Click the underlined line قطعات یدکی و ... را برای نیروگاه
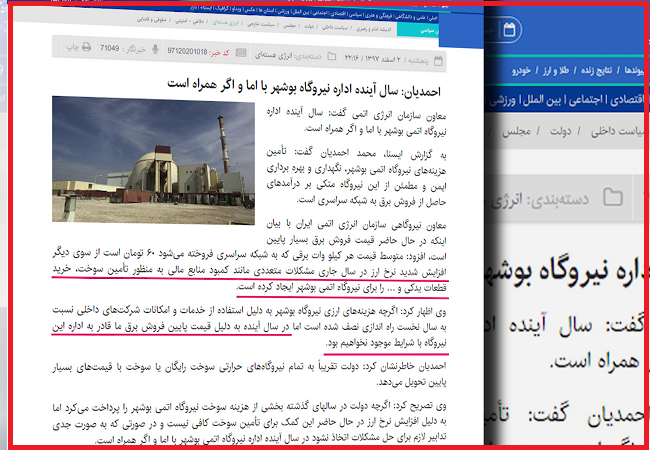 [342, 288]
